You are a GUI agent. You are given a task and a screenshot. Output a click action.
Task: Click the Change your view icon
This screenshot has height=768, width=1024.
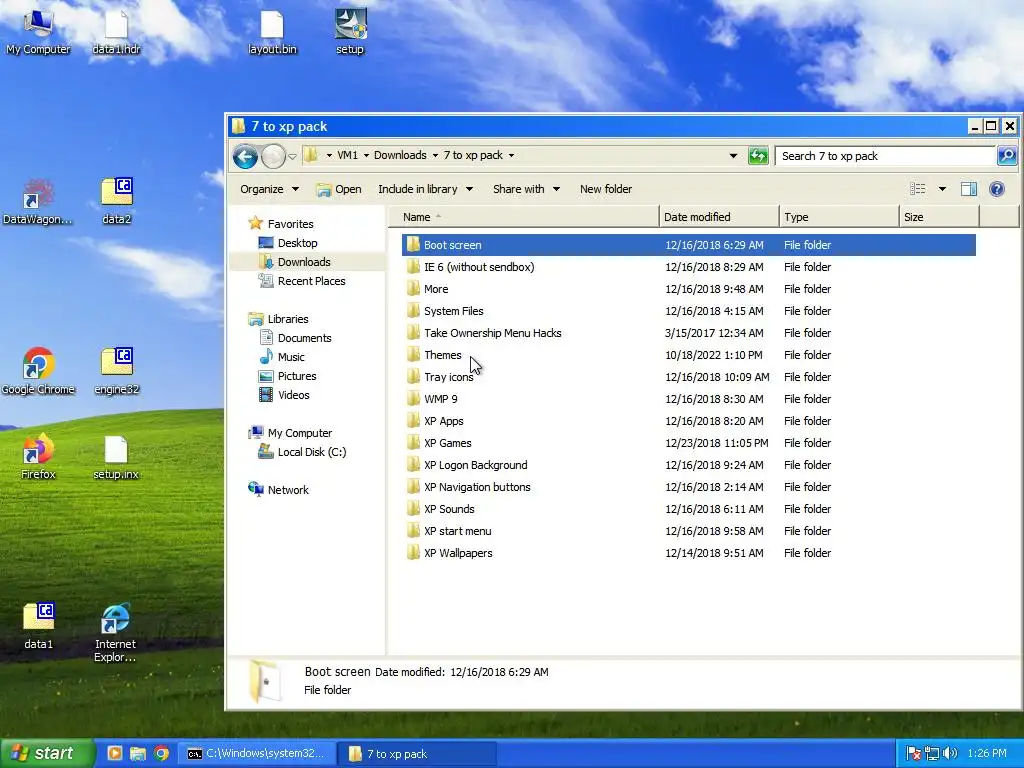pos(918,189)
